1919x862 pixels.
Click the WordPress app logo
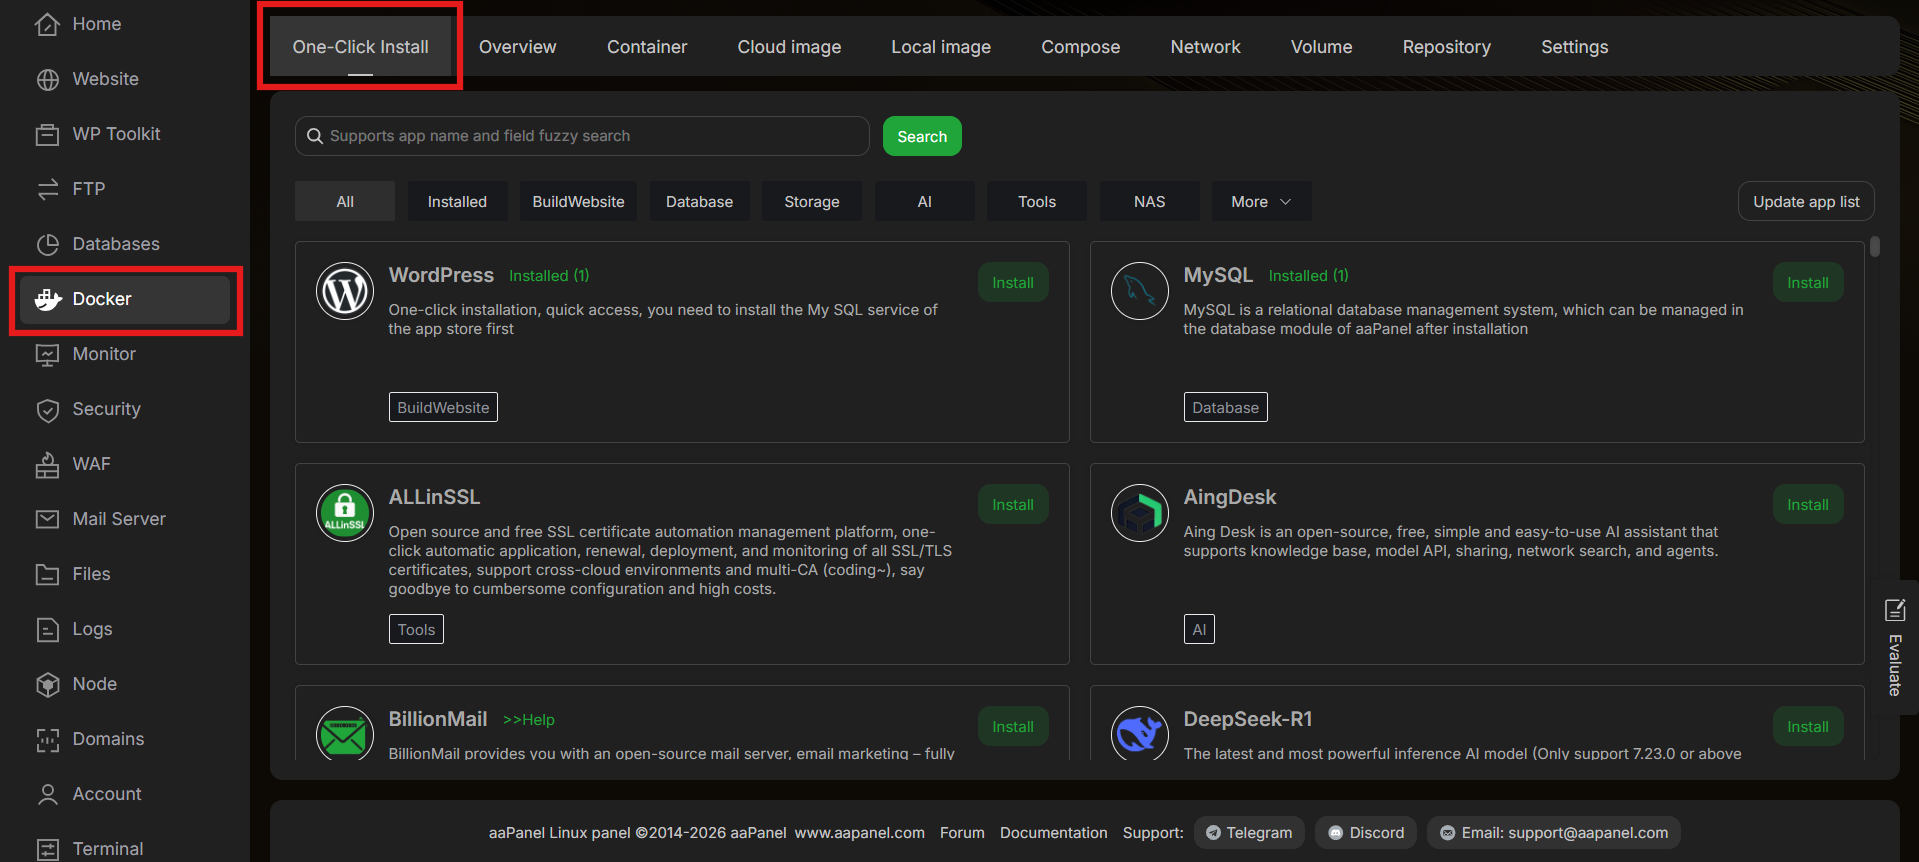(x=345, y=291)
